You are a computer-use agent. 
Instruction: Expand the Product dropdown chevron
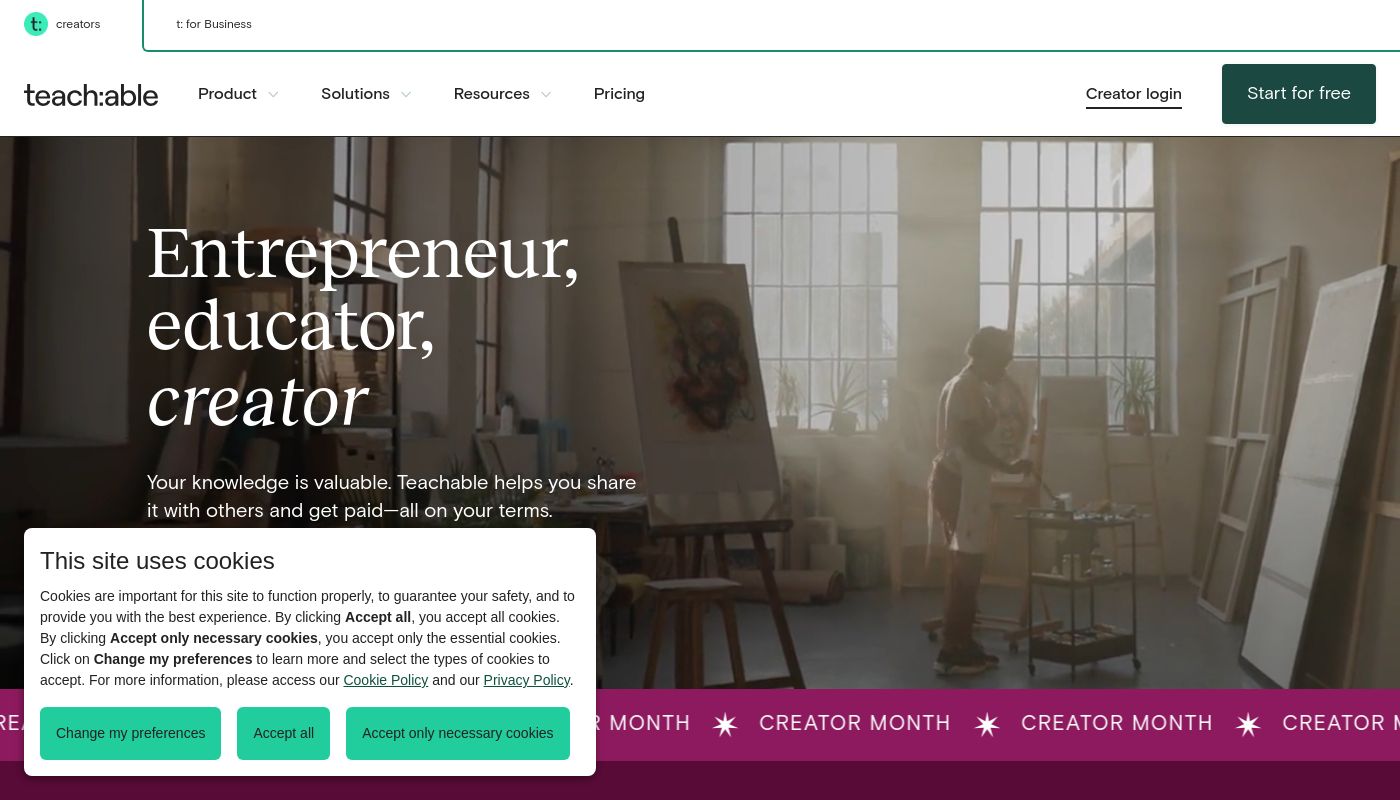(x=273, y=95)
